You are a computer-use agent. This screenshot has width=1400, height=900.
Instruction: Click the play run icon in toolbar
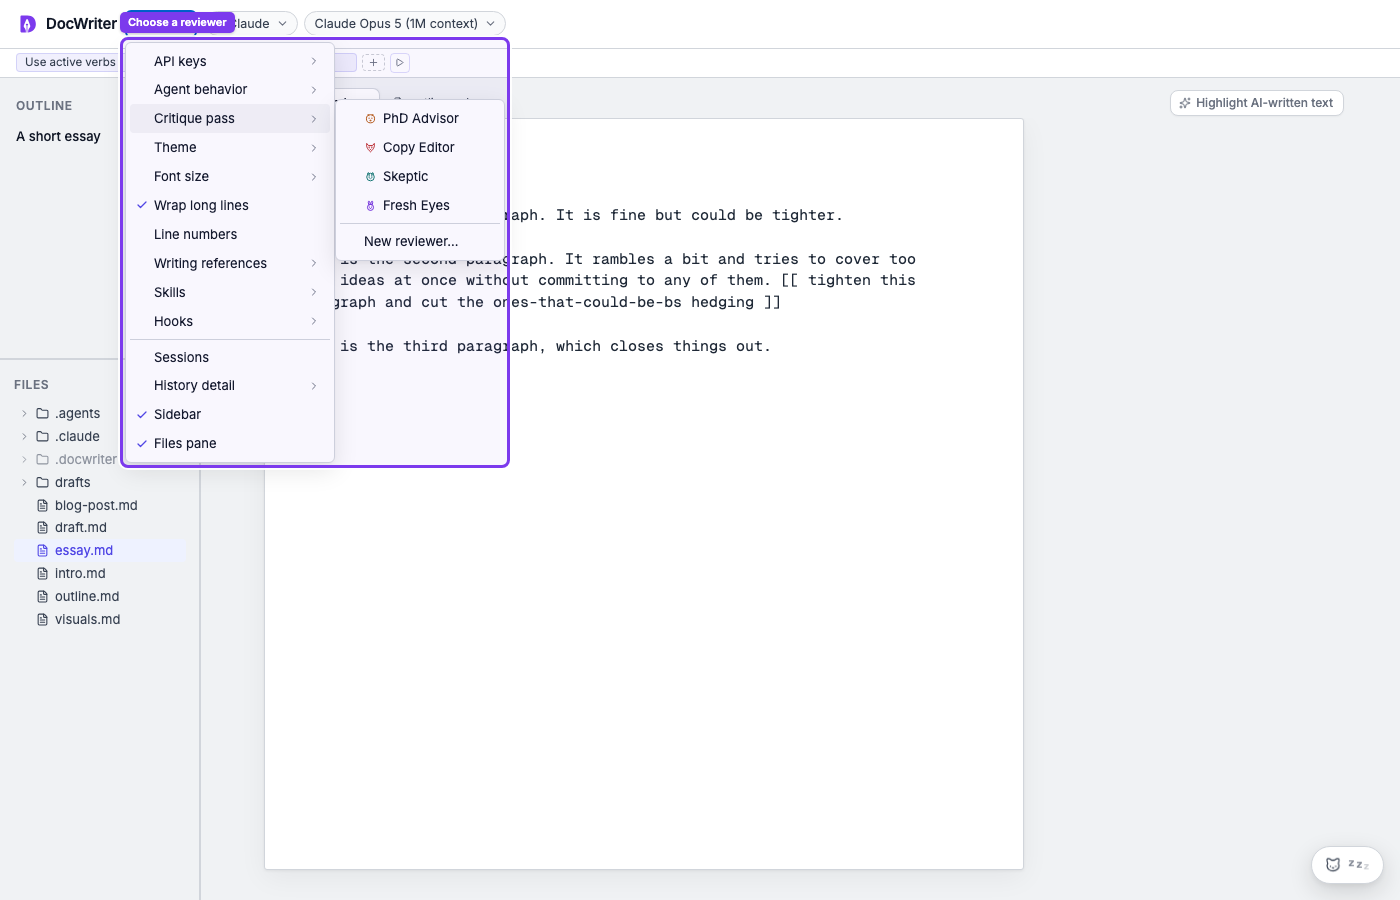399,63
